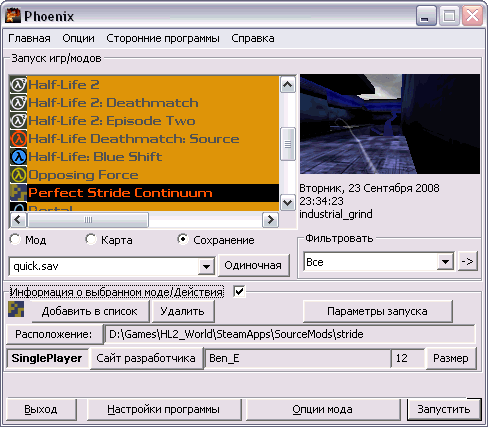488x427 pixels.
Task: Click the Opposing Force green lambda icon
Action: point(18,175)
